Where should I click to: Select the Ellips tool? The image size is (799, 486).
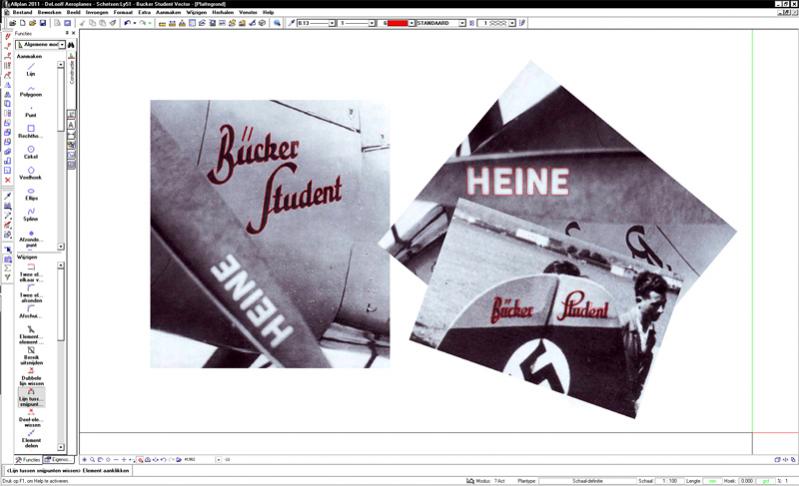point(31,194)
